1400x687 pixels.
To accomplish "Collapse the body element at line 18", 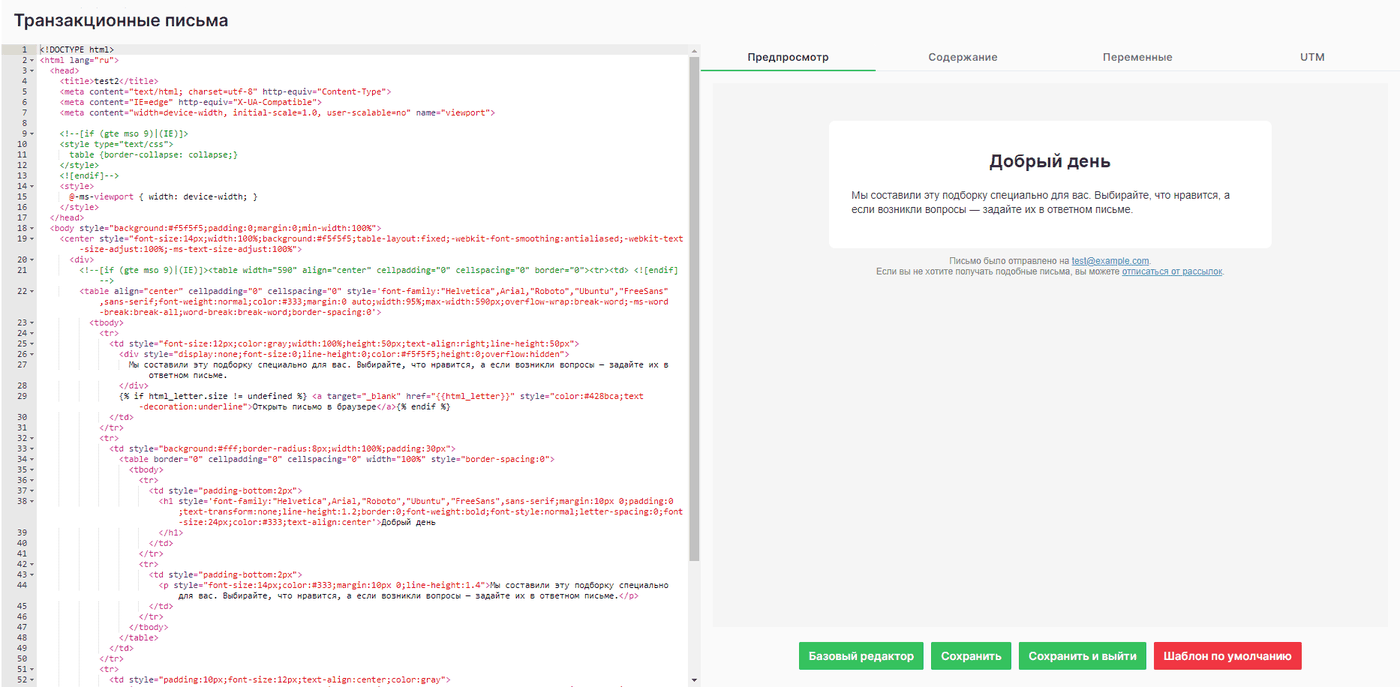I will pos(33,228).
